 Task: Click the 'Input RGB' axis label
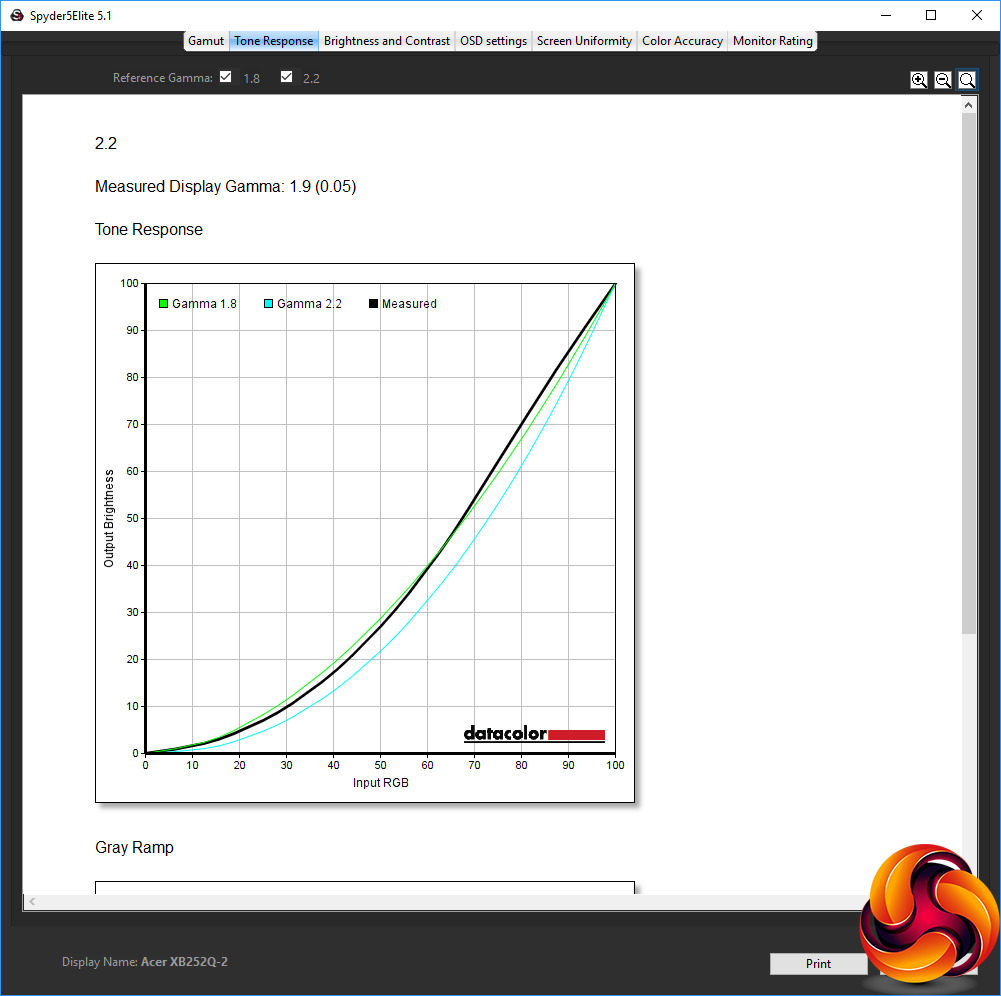[x=380, y=783]
